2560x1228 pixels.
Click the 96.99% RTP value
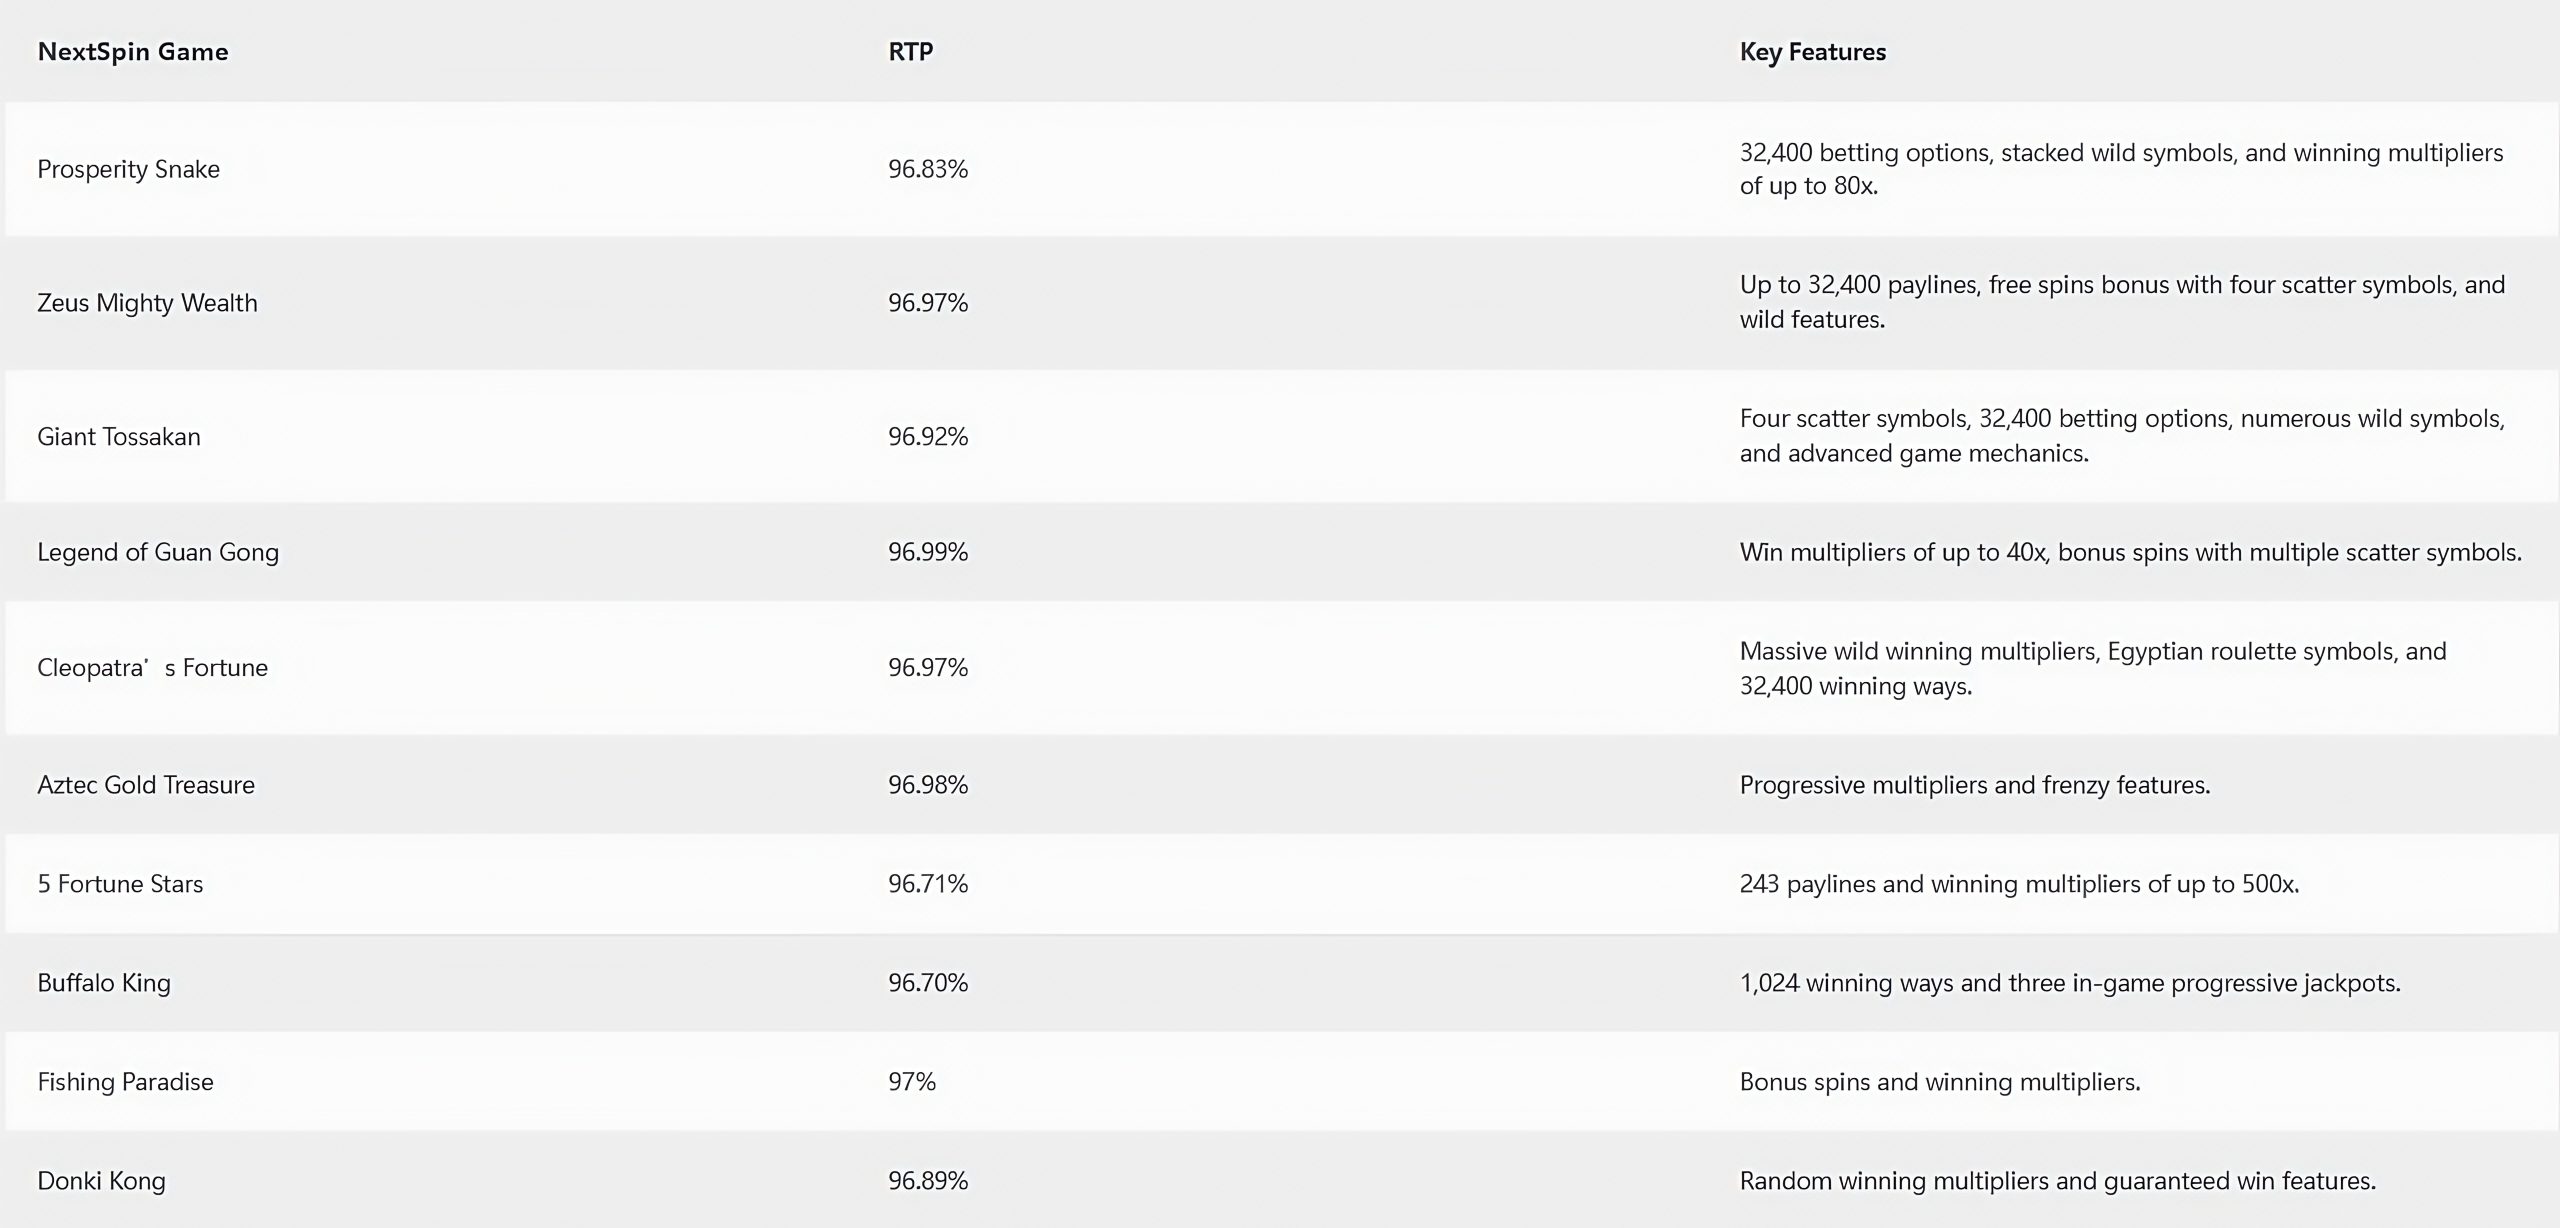click(928, 552)
